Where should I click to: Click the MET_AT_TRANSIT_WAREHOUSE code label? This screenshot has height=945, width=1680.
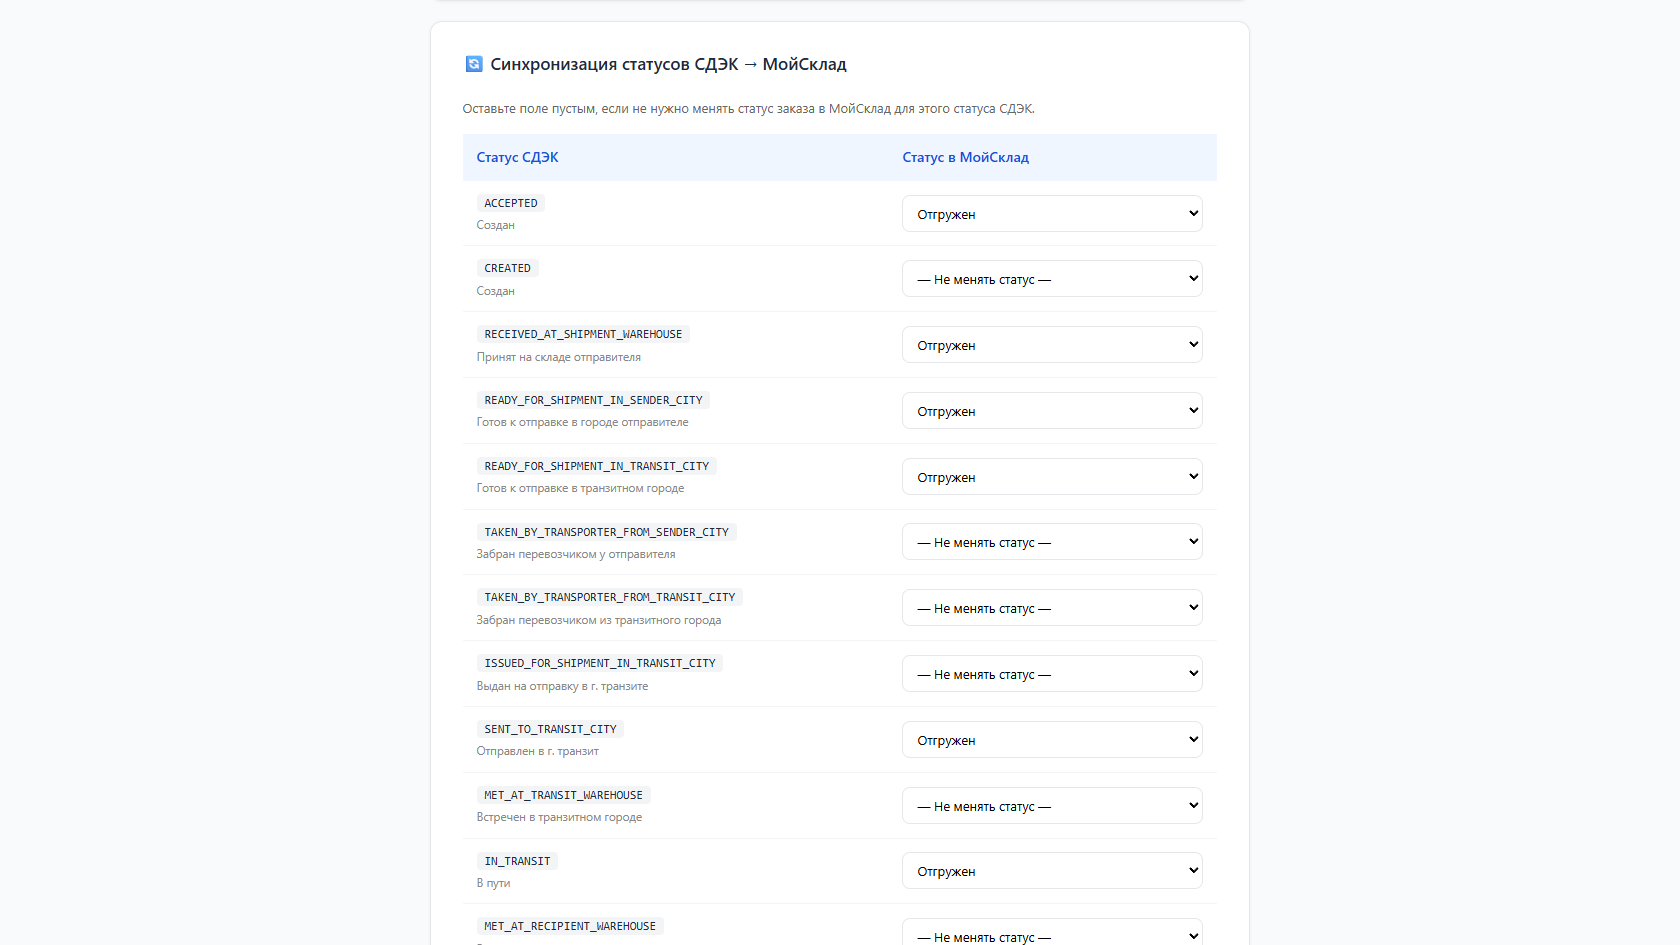564,795
